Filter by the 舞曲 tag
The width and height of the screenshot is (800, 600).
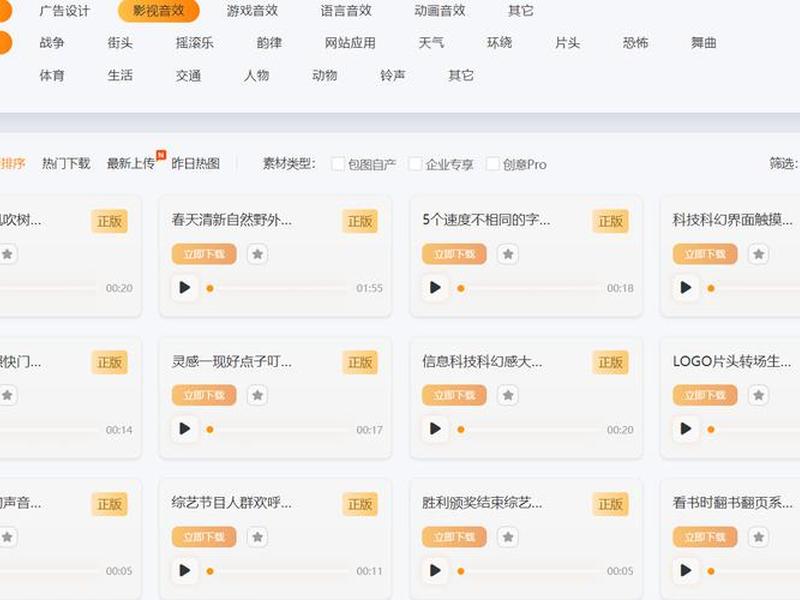pos(704,43)
